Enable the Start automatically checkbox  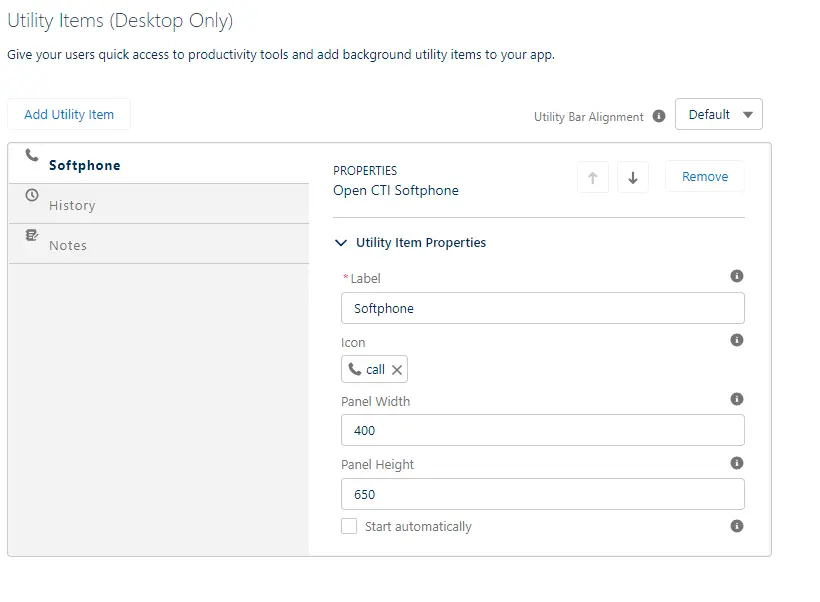coord(349,526)
